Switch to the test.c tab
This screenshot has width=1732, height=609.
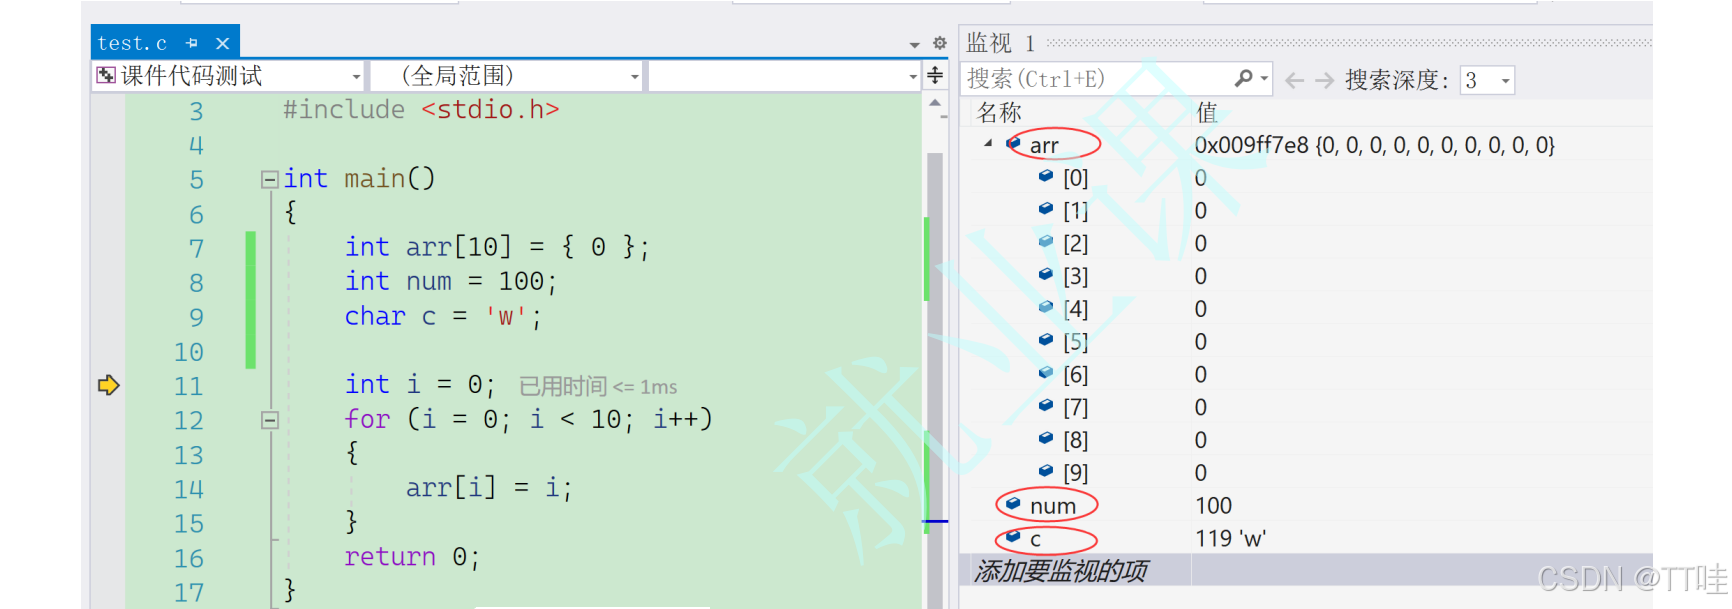click(132, 43)
